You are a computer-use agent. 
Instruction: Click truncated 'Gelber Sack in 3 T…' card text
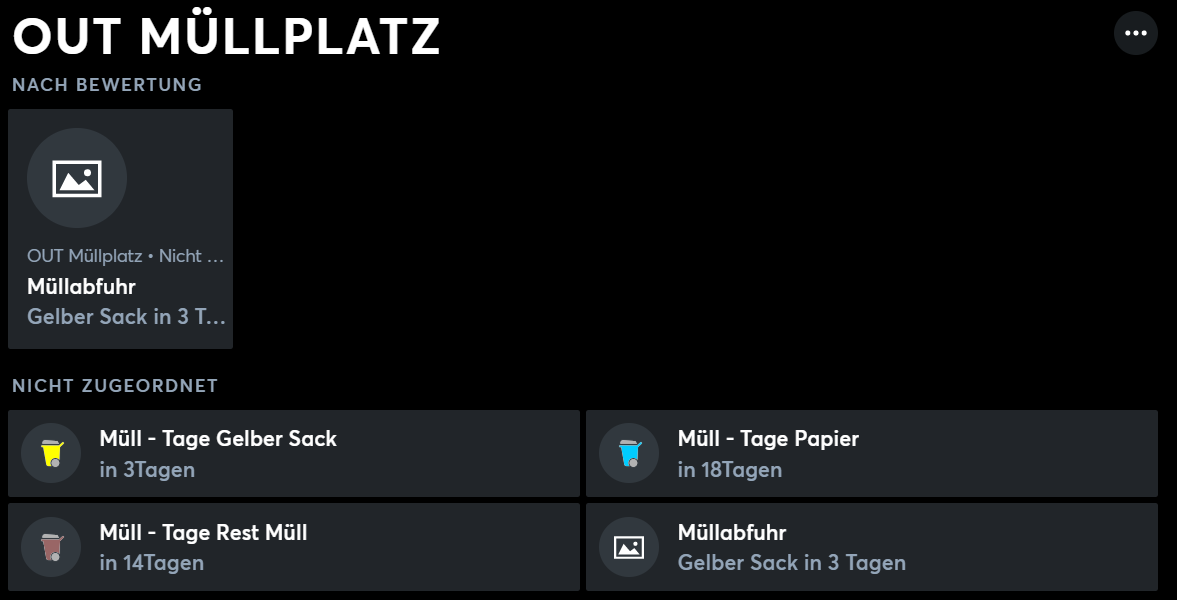point(126,317)
